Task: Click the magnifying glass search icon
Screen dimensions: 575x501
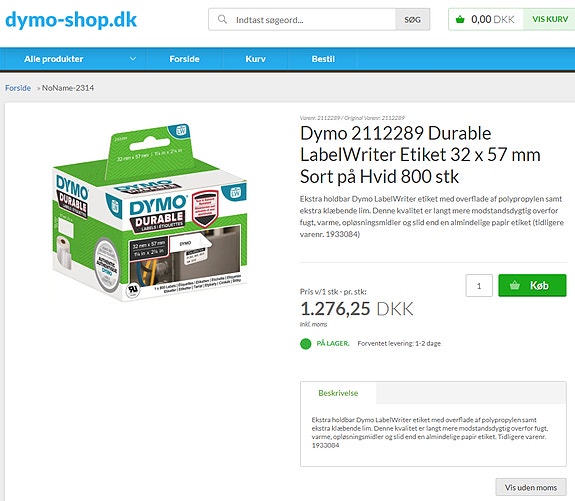Action: pyautogui.click(x=222, y=19)
